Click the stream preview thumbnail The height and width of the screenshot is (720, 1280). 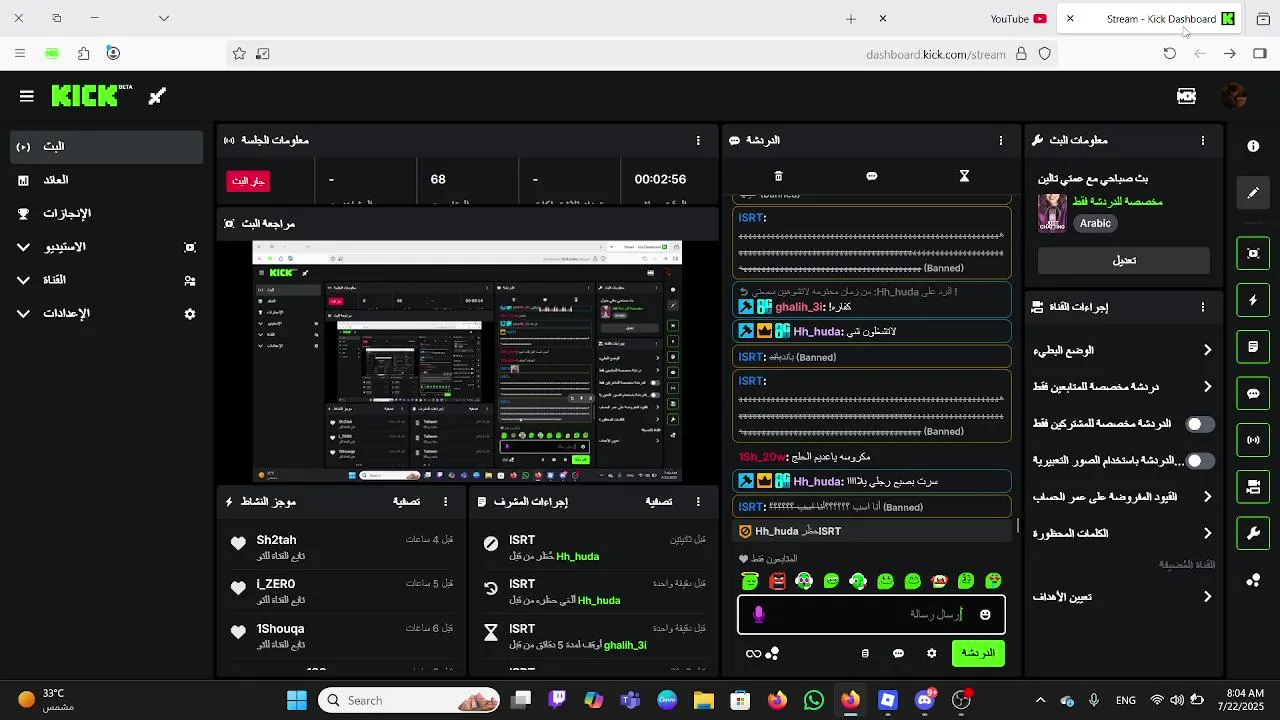467,361
